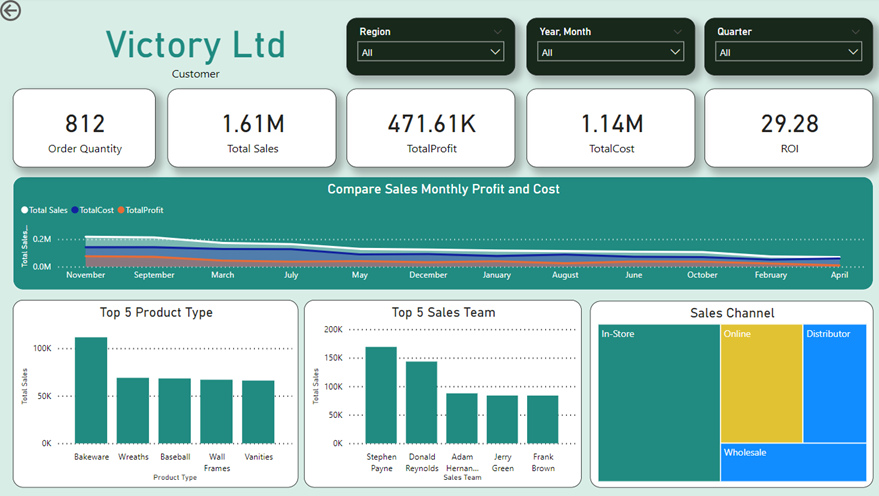879x496 pixels.
Task: Select the Wholesale treemap tile
Action: 793,463
